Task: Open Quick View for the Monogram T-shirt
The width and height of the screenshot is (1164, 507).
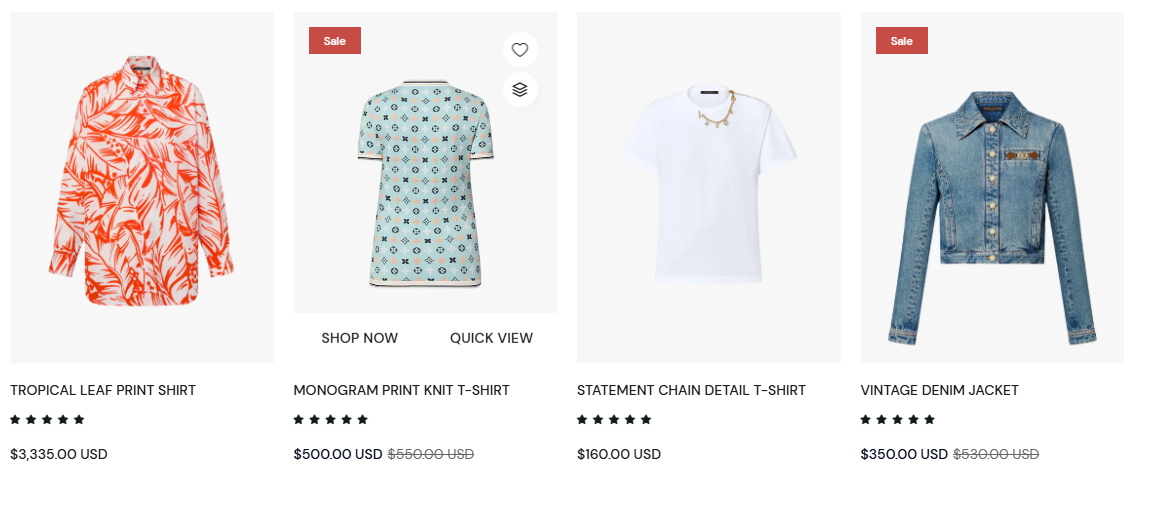Action: [x=491, y=338]
